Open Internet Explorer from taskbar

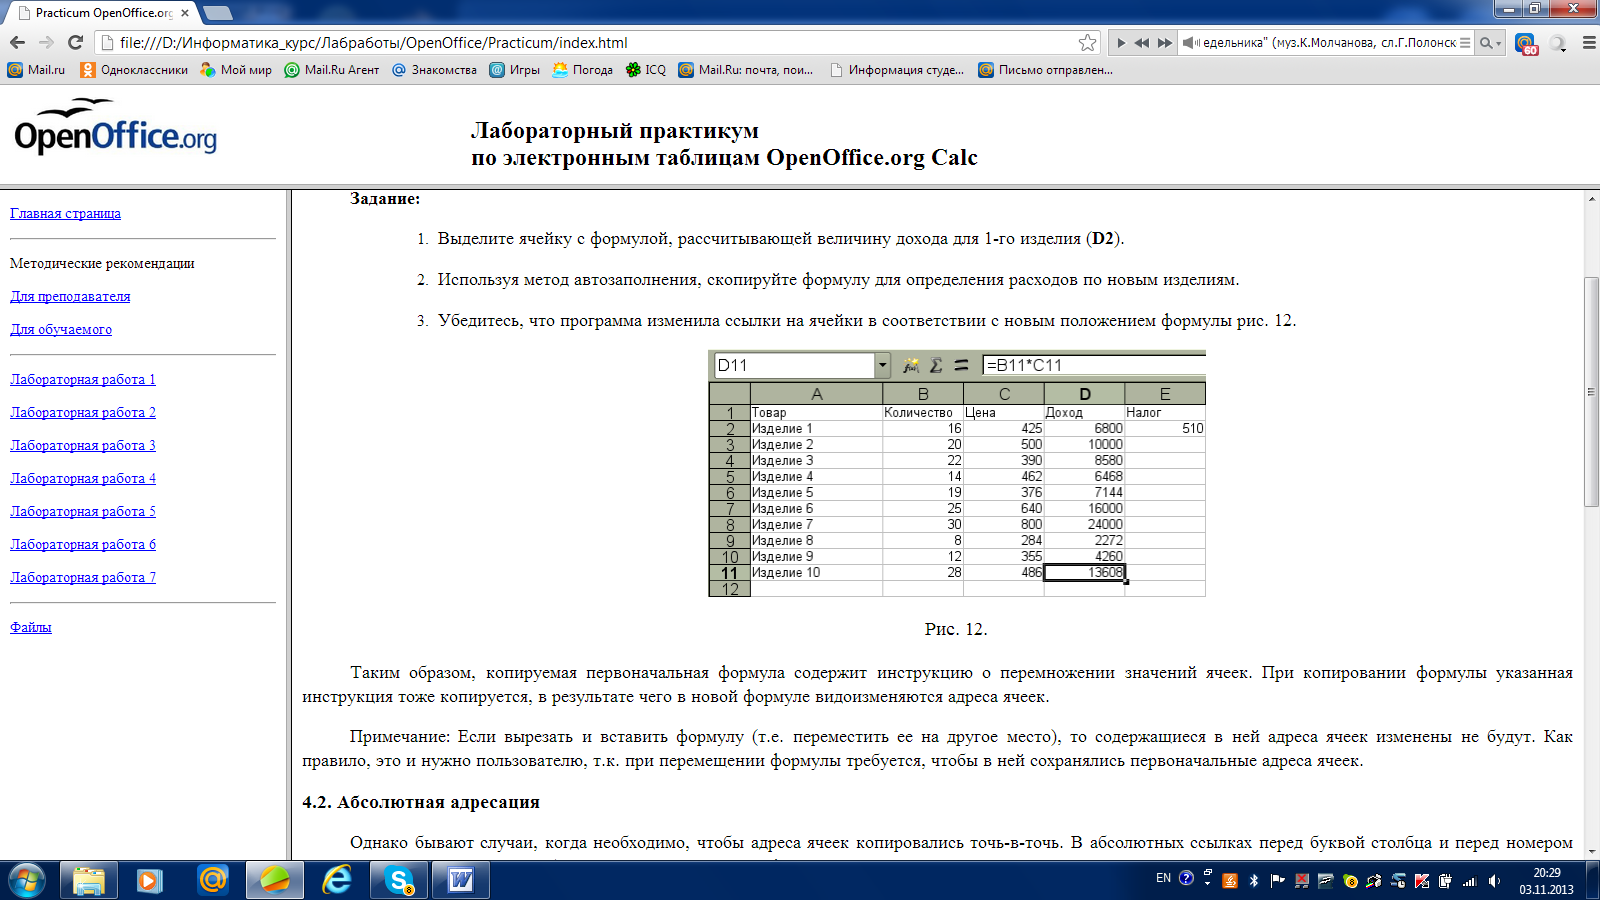point(337,880)
